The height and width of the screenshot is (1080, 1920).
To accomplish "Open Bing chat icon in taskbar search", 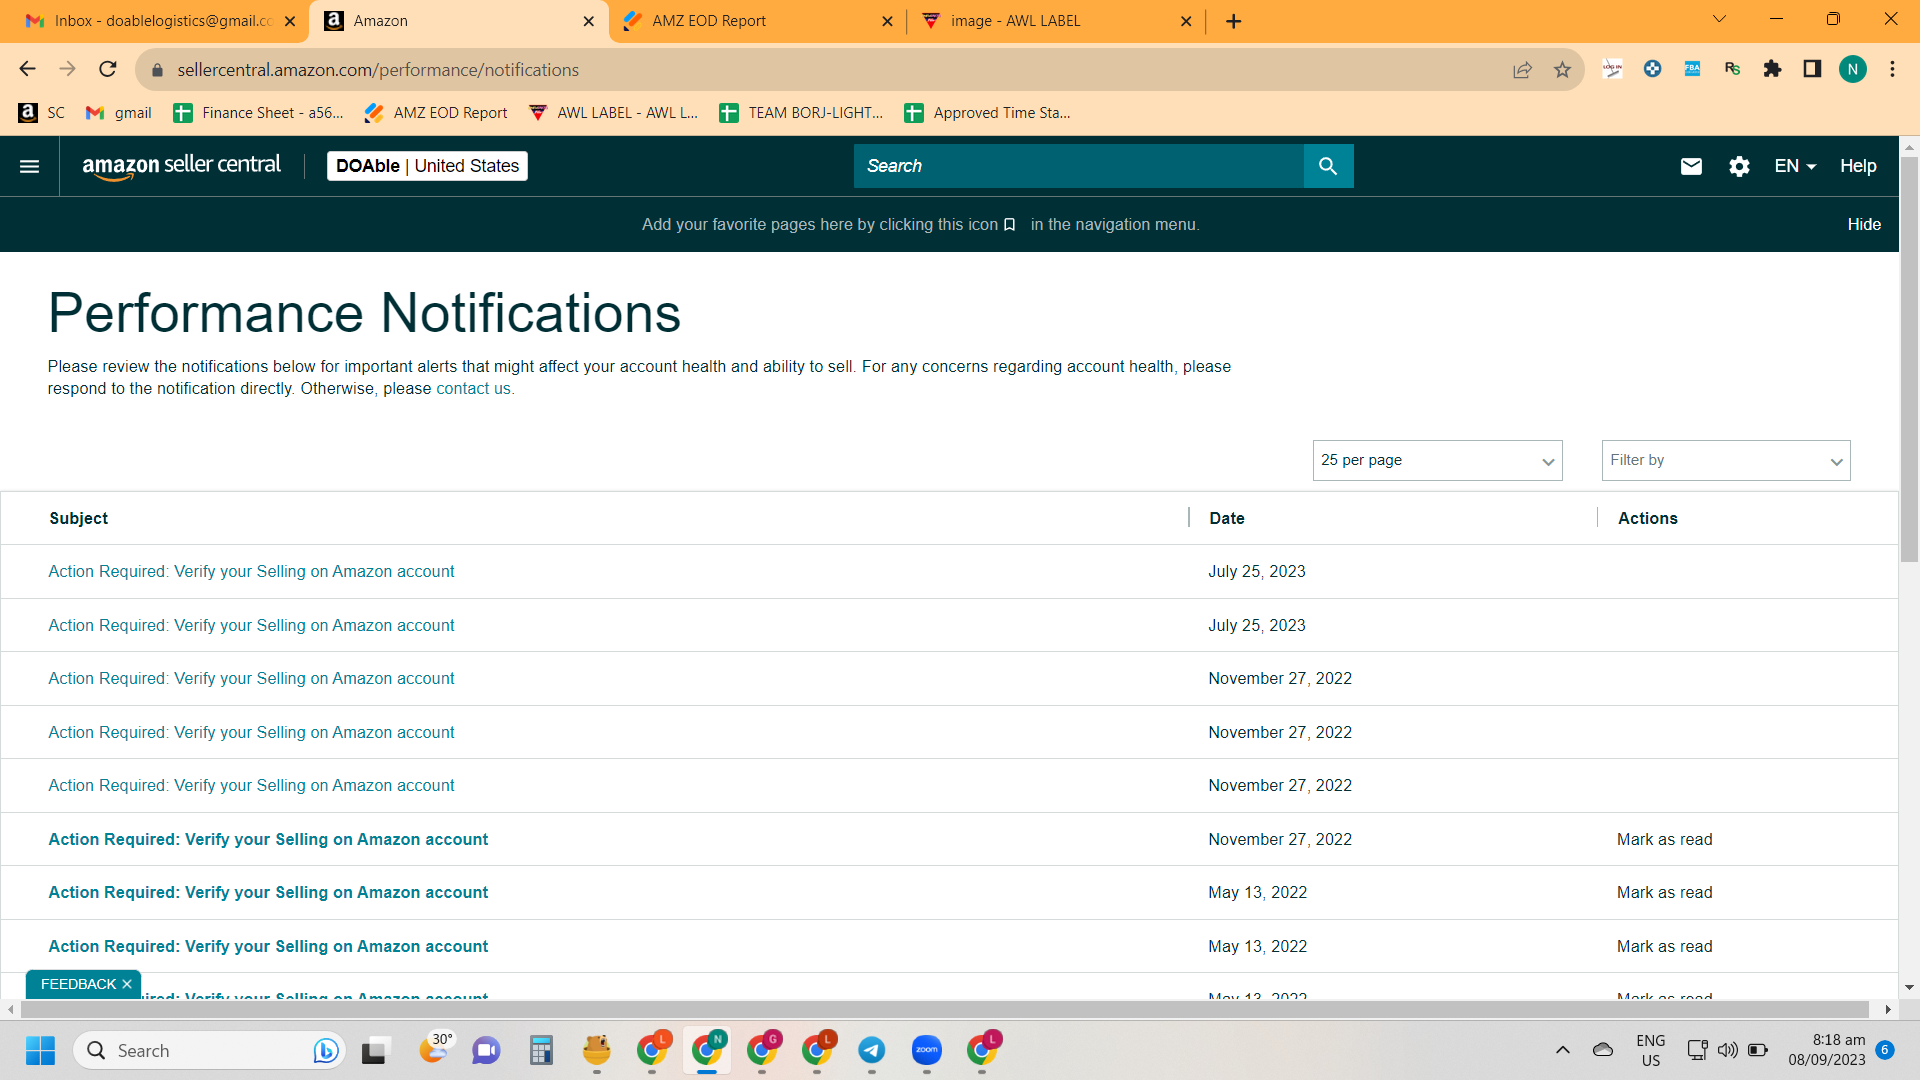I will point(325,1050).
